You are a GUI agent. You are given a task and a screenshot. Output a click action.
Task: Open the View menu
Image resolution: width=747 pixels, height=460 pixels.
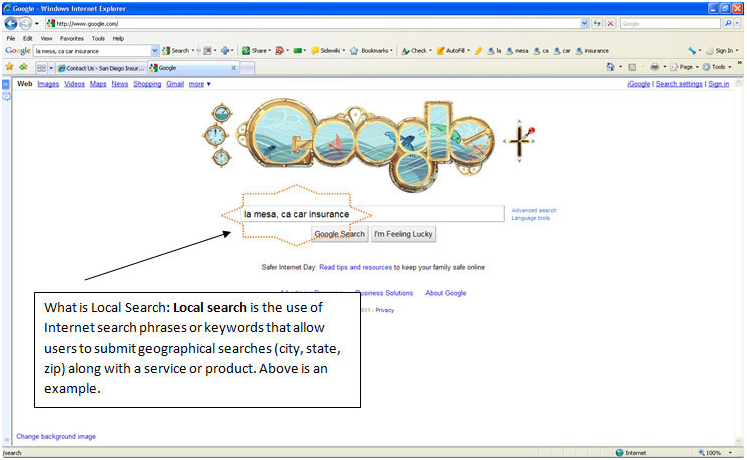pos(46,39)
